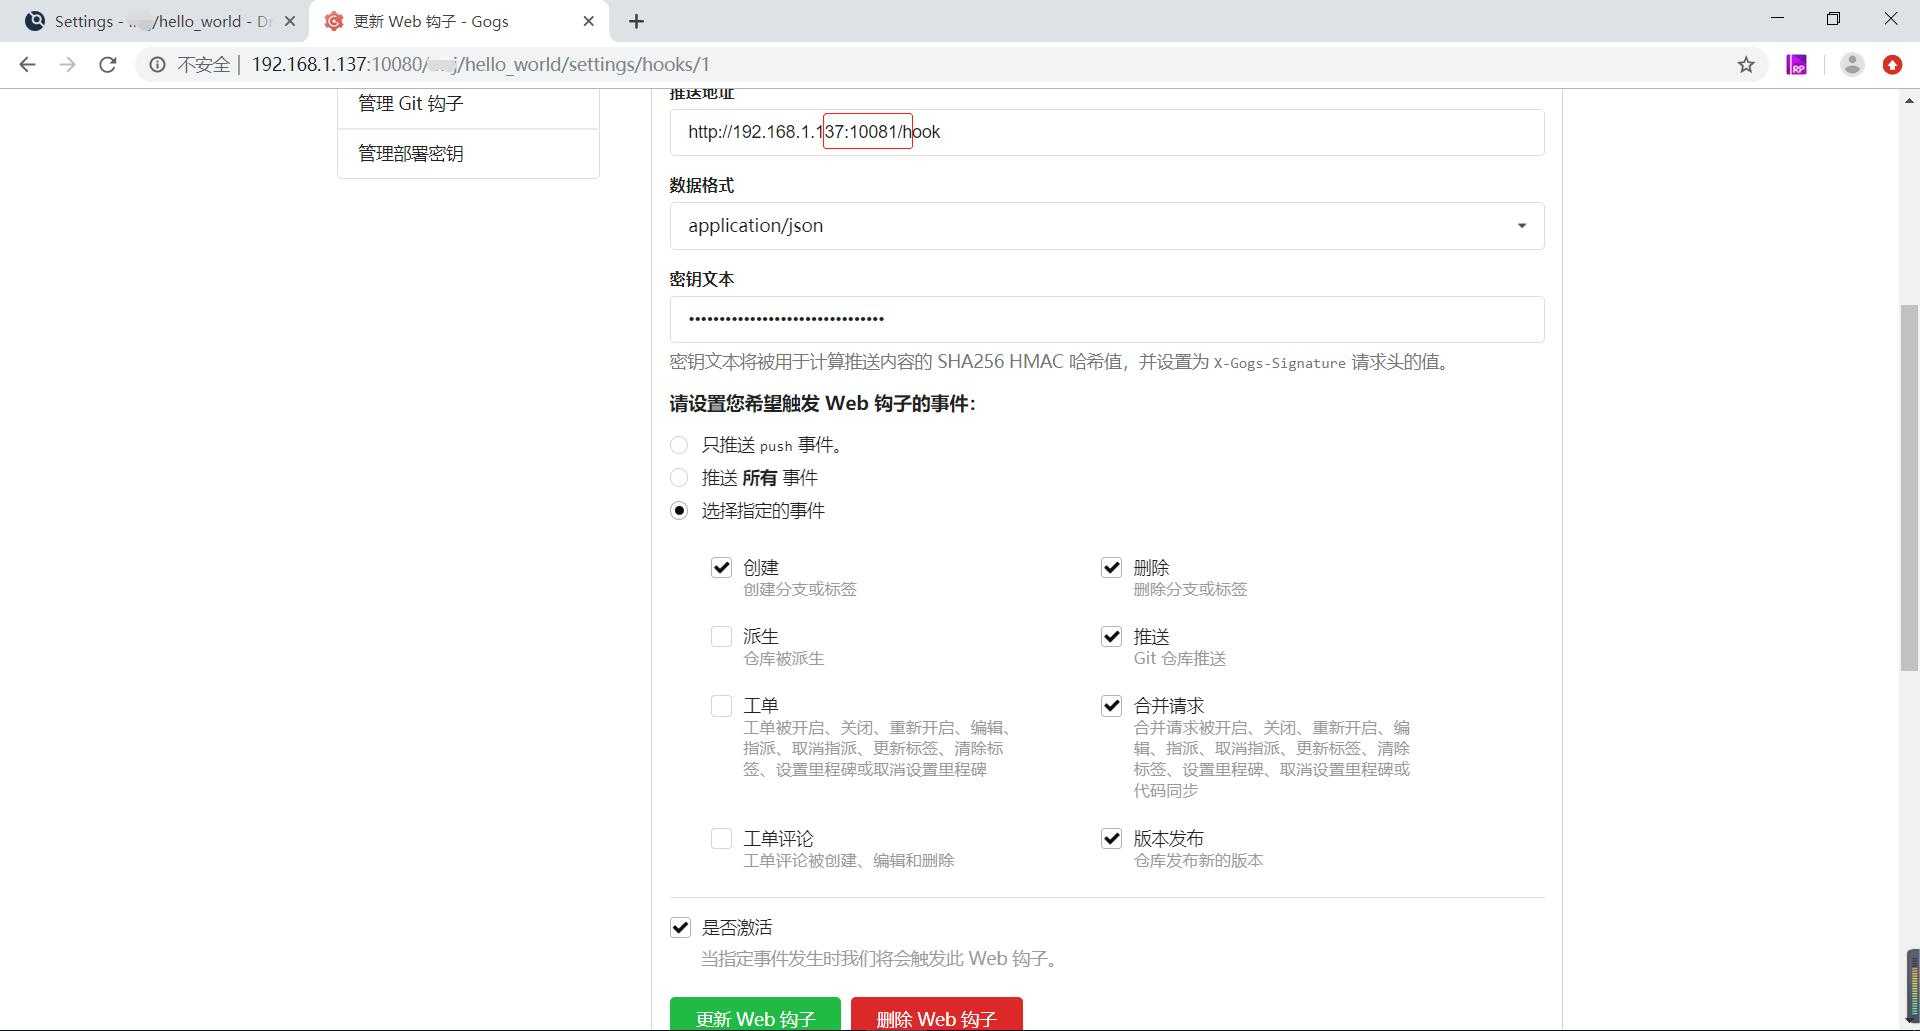Click the browser address bar URL
The height and width of the screenshot is (1031, 1920).
480,65
